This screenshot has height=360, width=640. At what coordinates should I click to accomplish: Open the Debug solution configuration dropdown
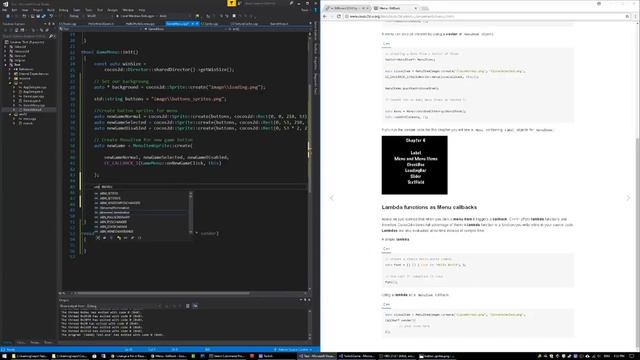76,16
